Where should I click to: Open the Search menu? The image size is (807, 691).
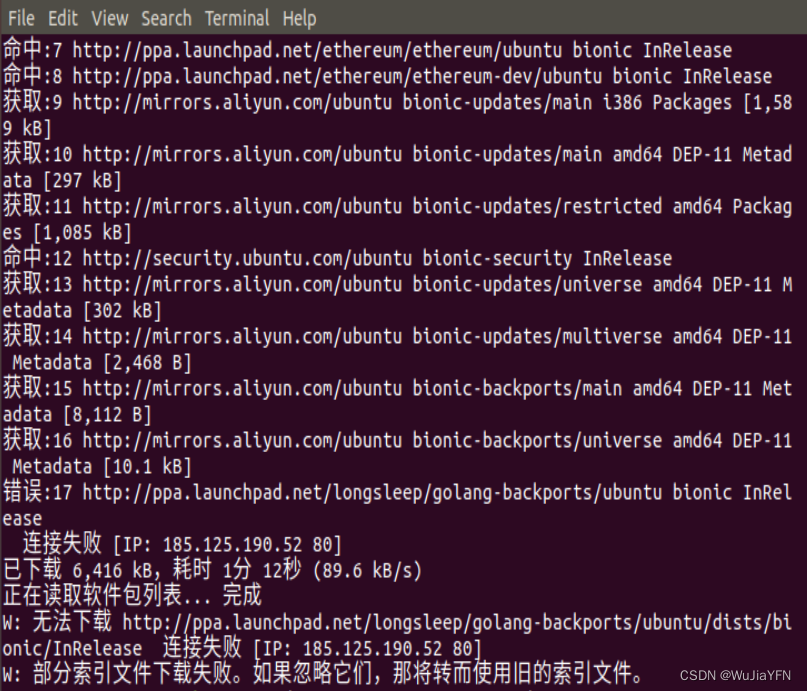coord(166,18)
